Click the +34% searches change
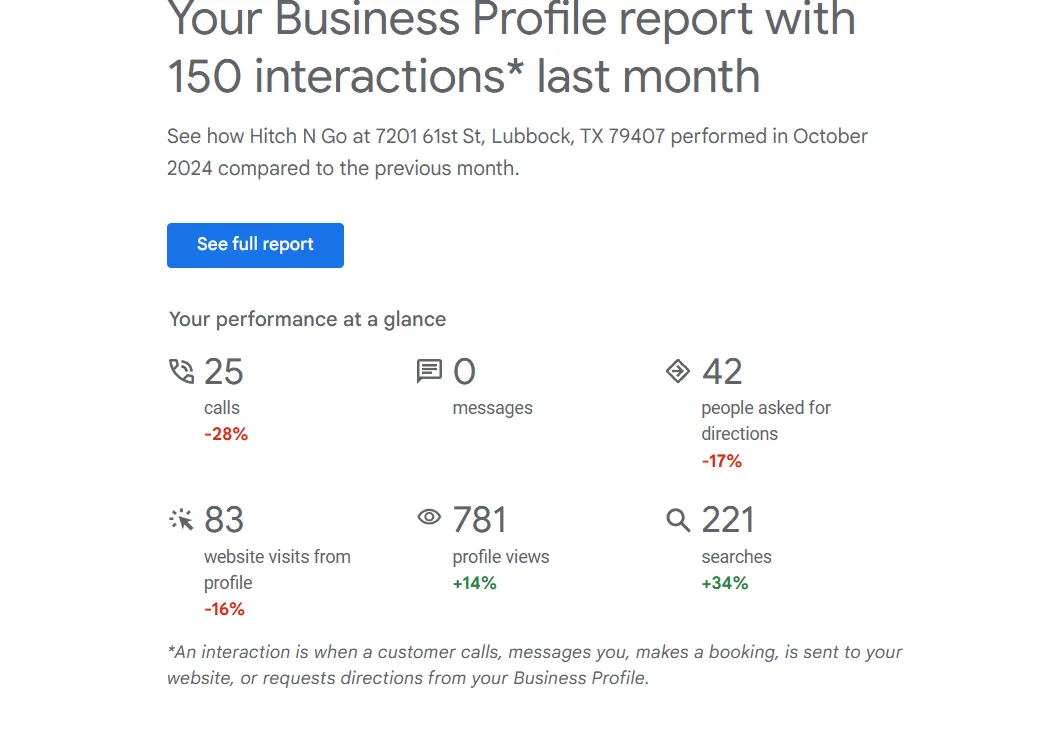 tap(725, 583)
